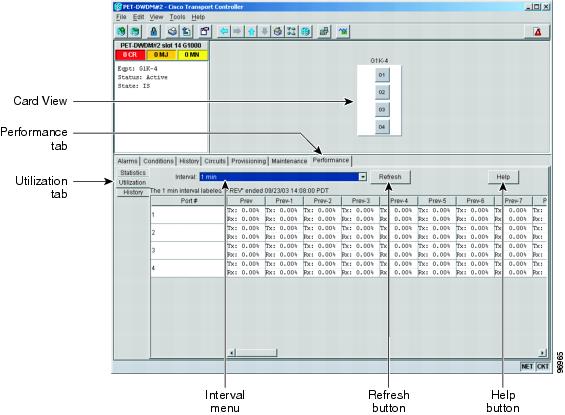Click the globe add-node toolbar icon

point(121,31)
